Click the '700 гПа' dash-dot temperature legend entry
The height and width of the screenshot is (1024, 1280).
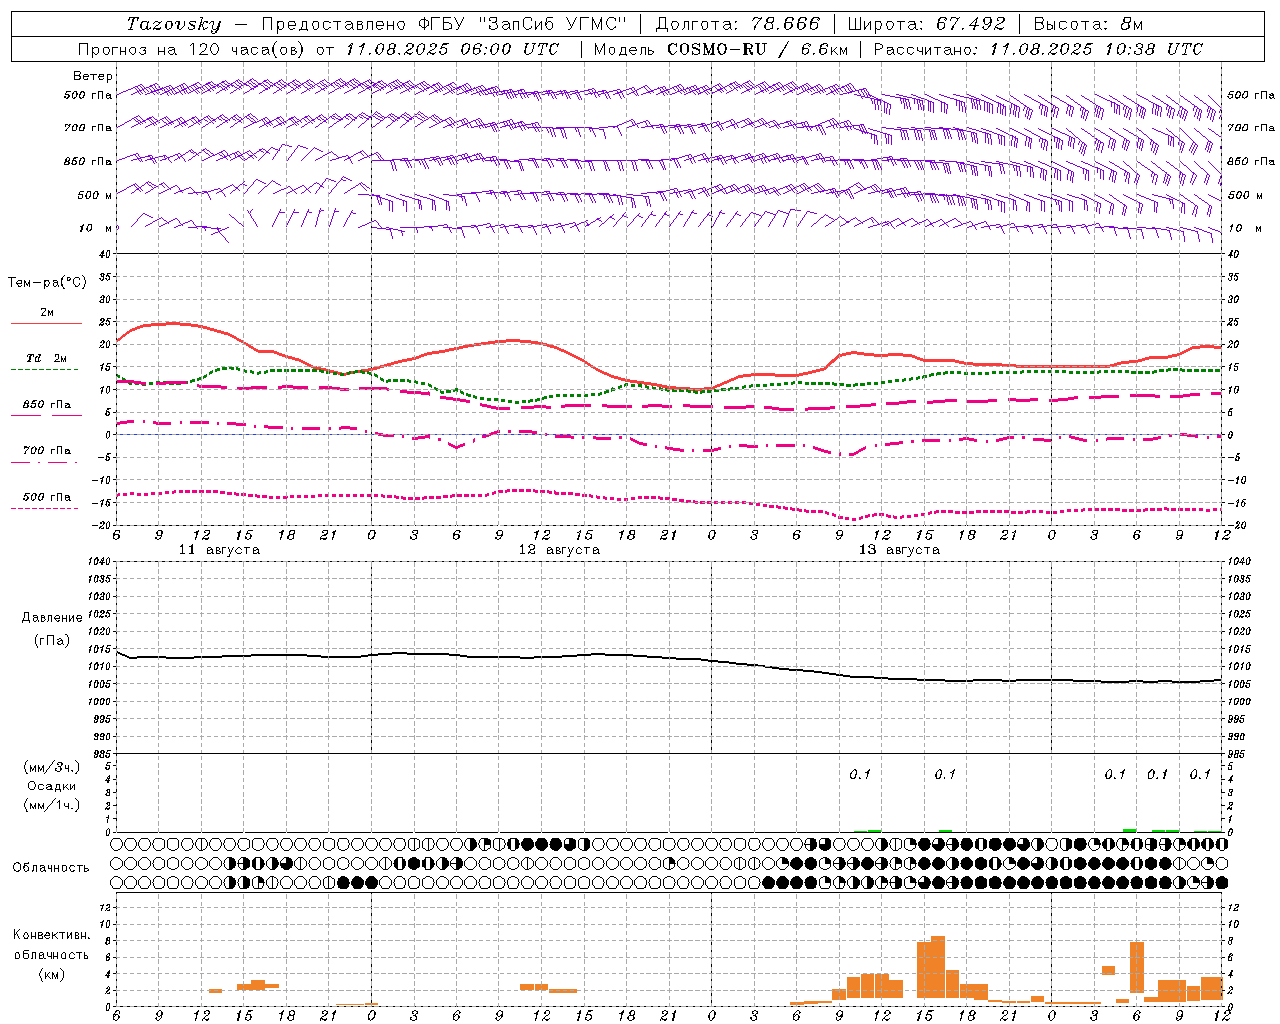point(47,451)
